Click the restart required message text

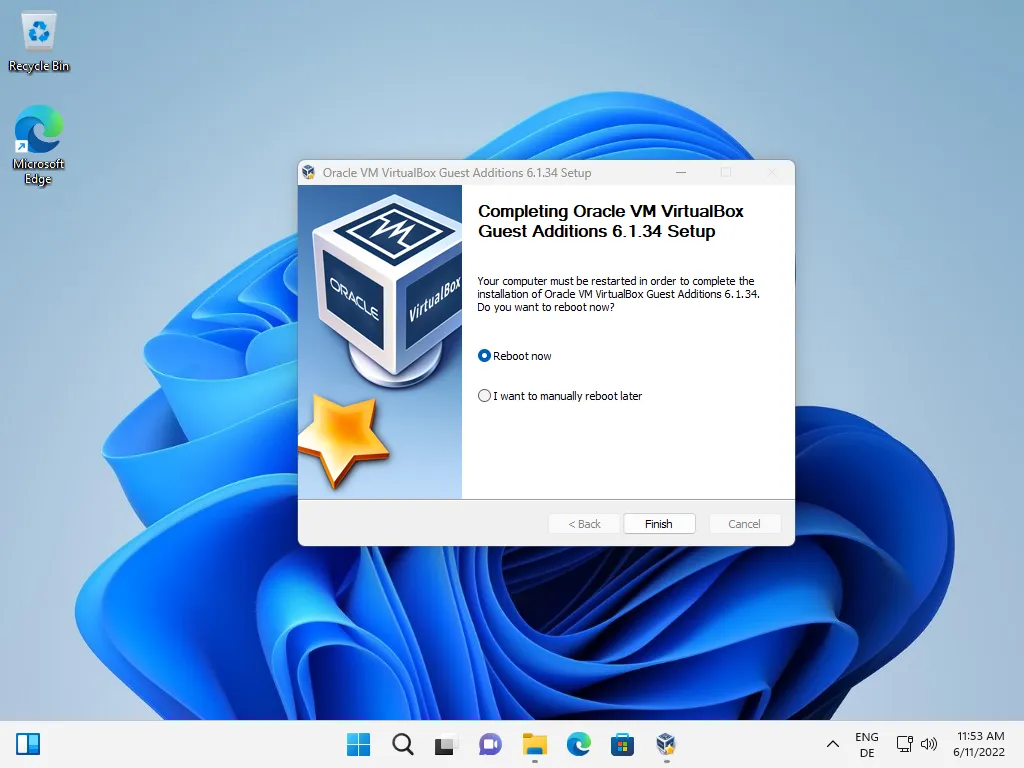click(x=618, y=294)
